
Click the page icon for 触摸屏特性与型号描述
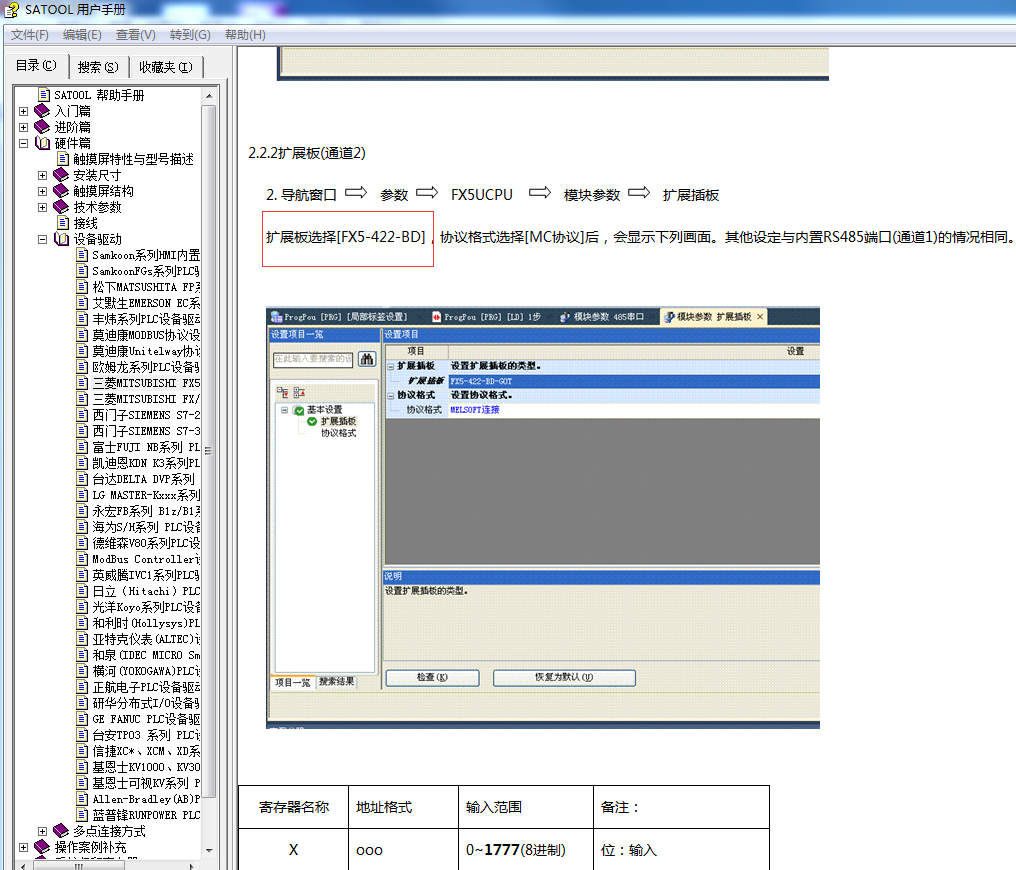63,159
